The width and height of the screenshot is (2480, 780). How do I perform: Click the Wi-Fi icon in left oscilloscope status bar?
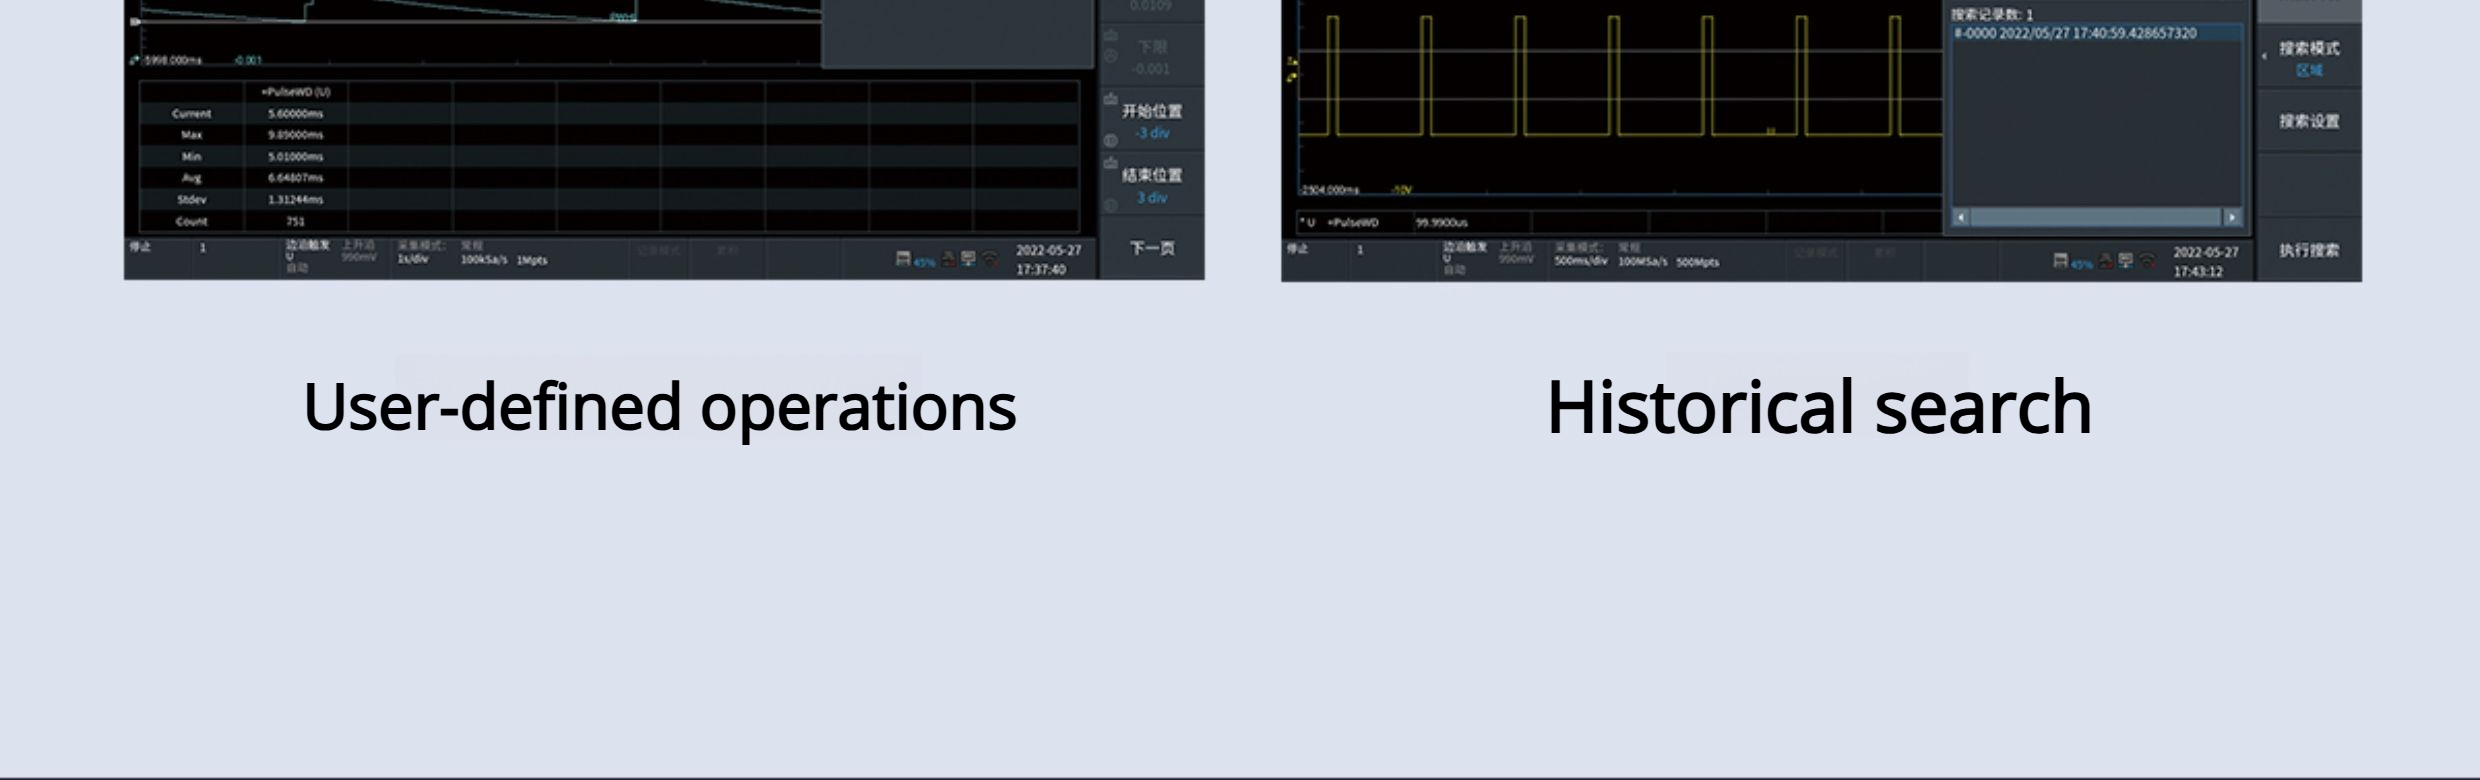pyautogui.click(x=990, y=260)
